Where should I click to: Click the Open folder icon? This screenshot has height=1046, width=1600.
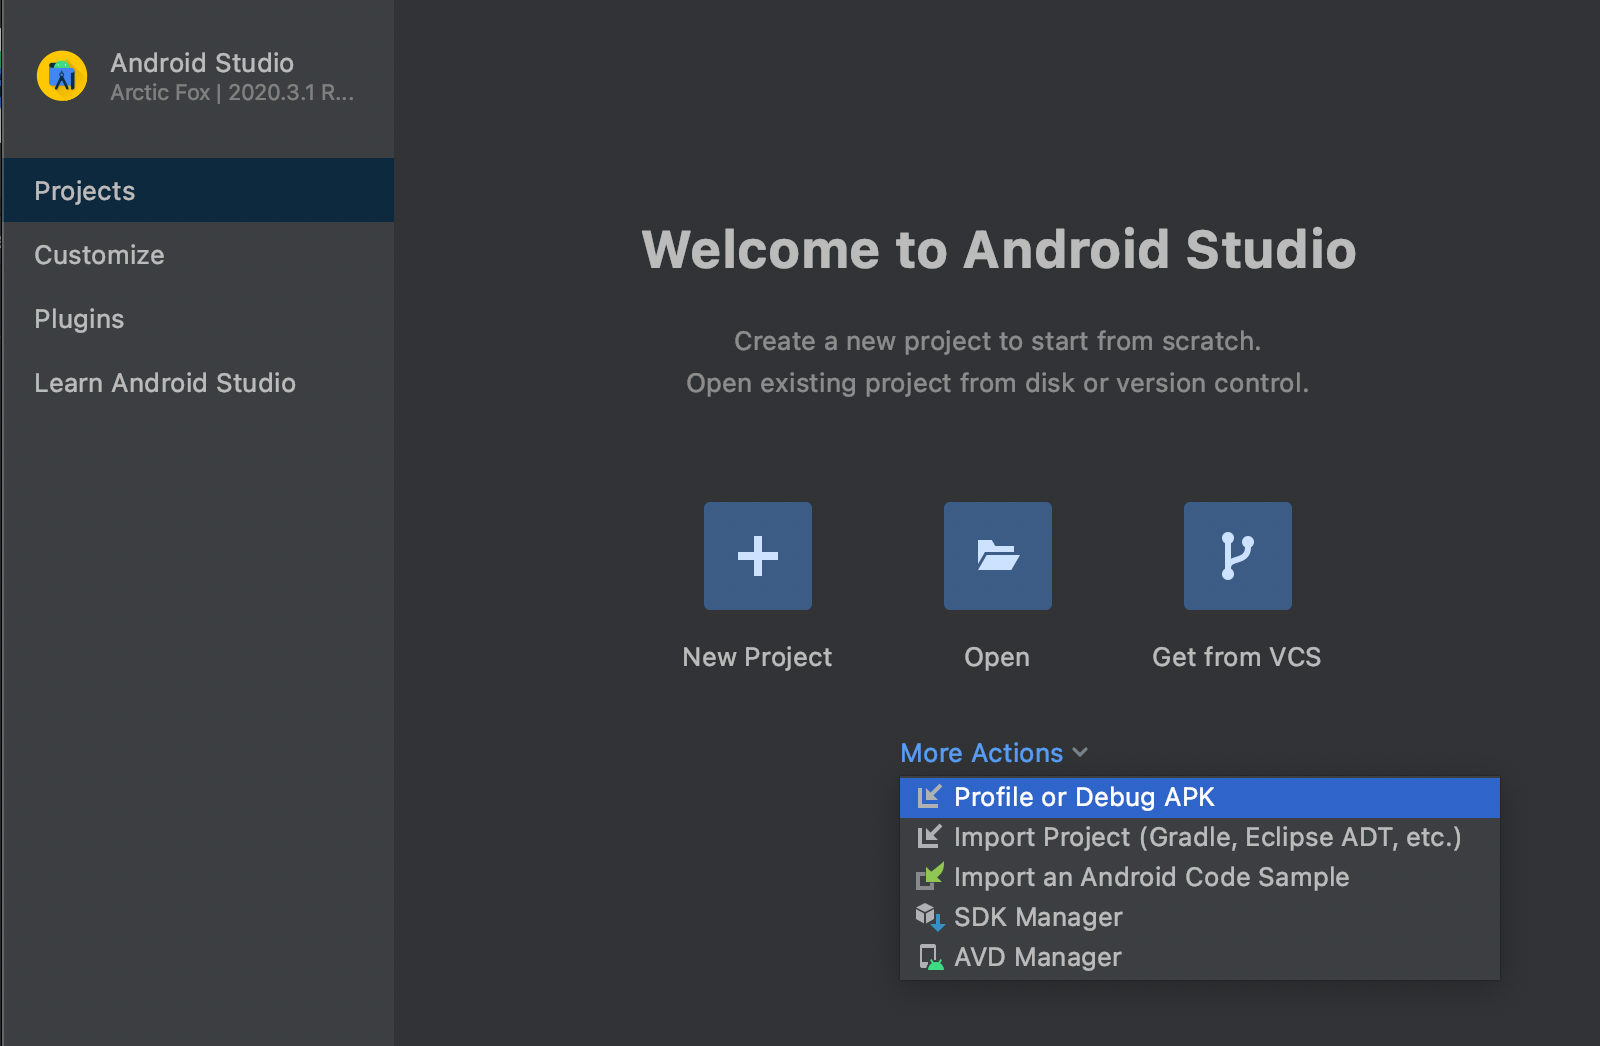point(998,556)
